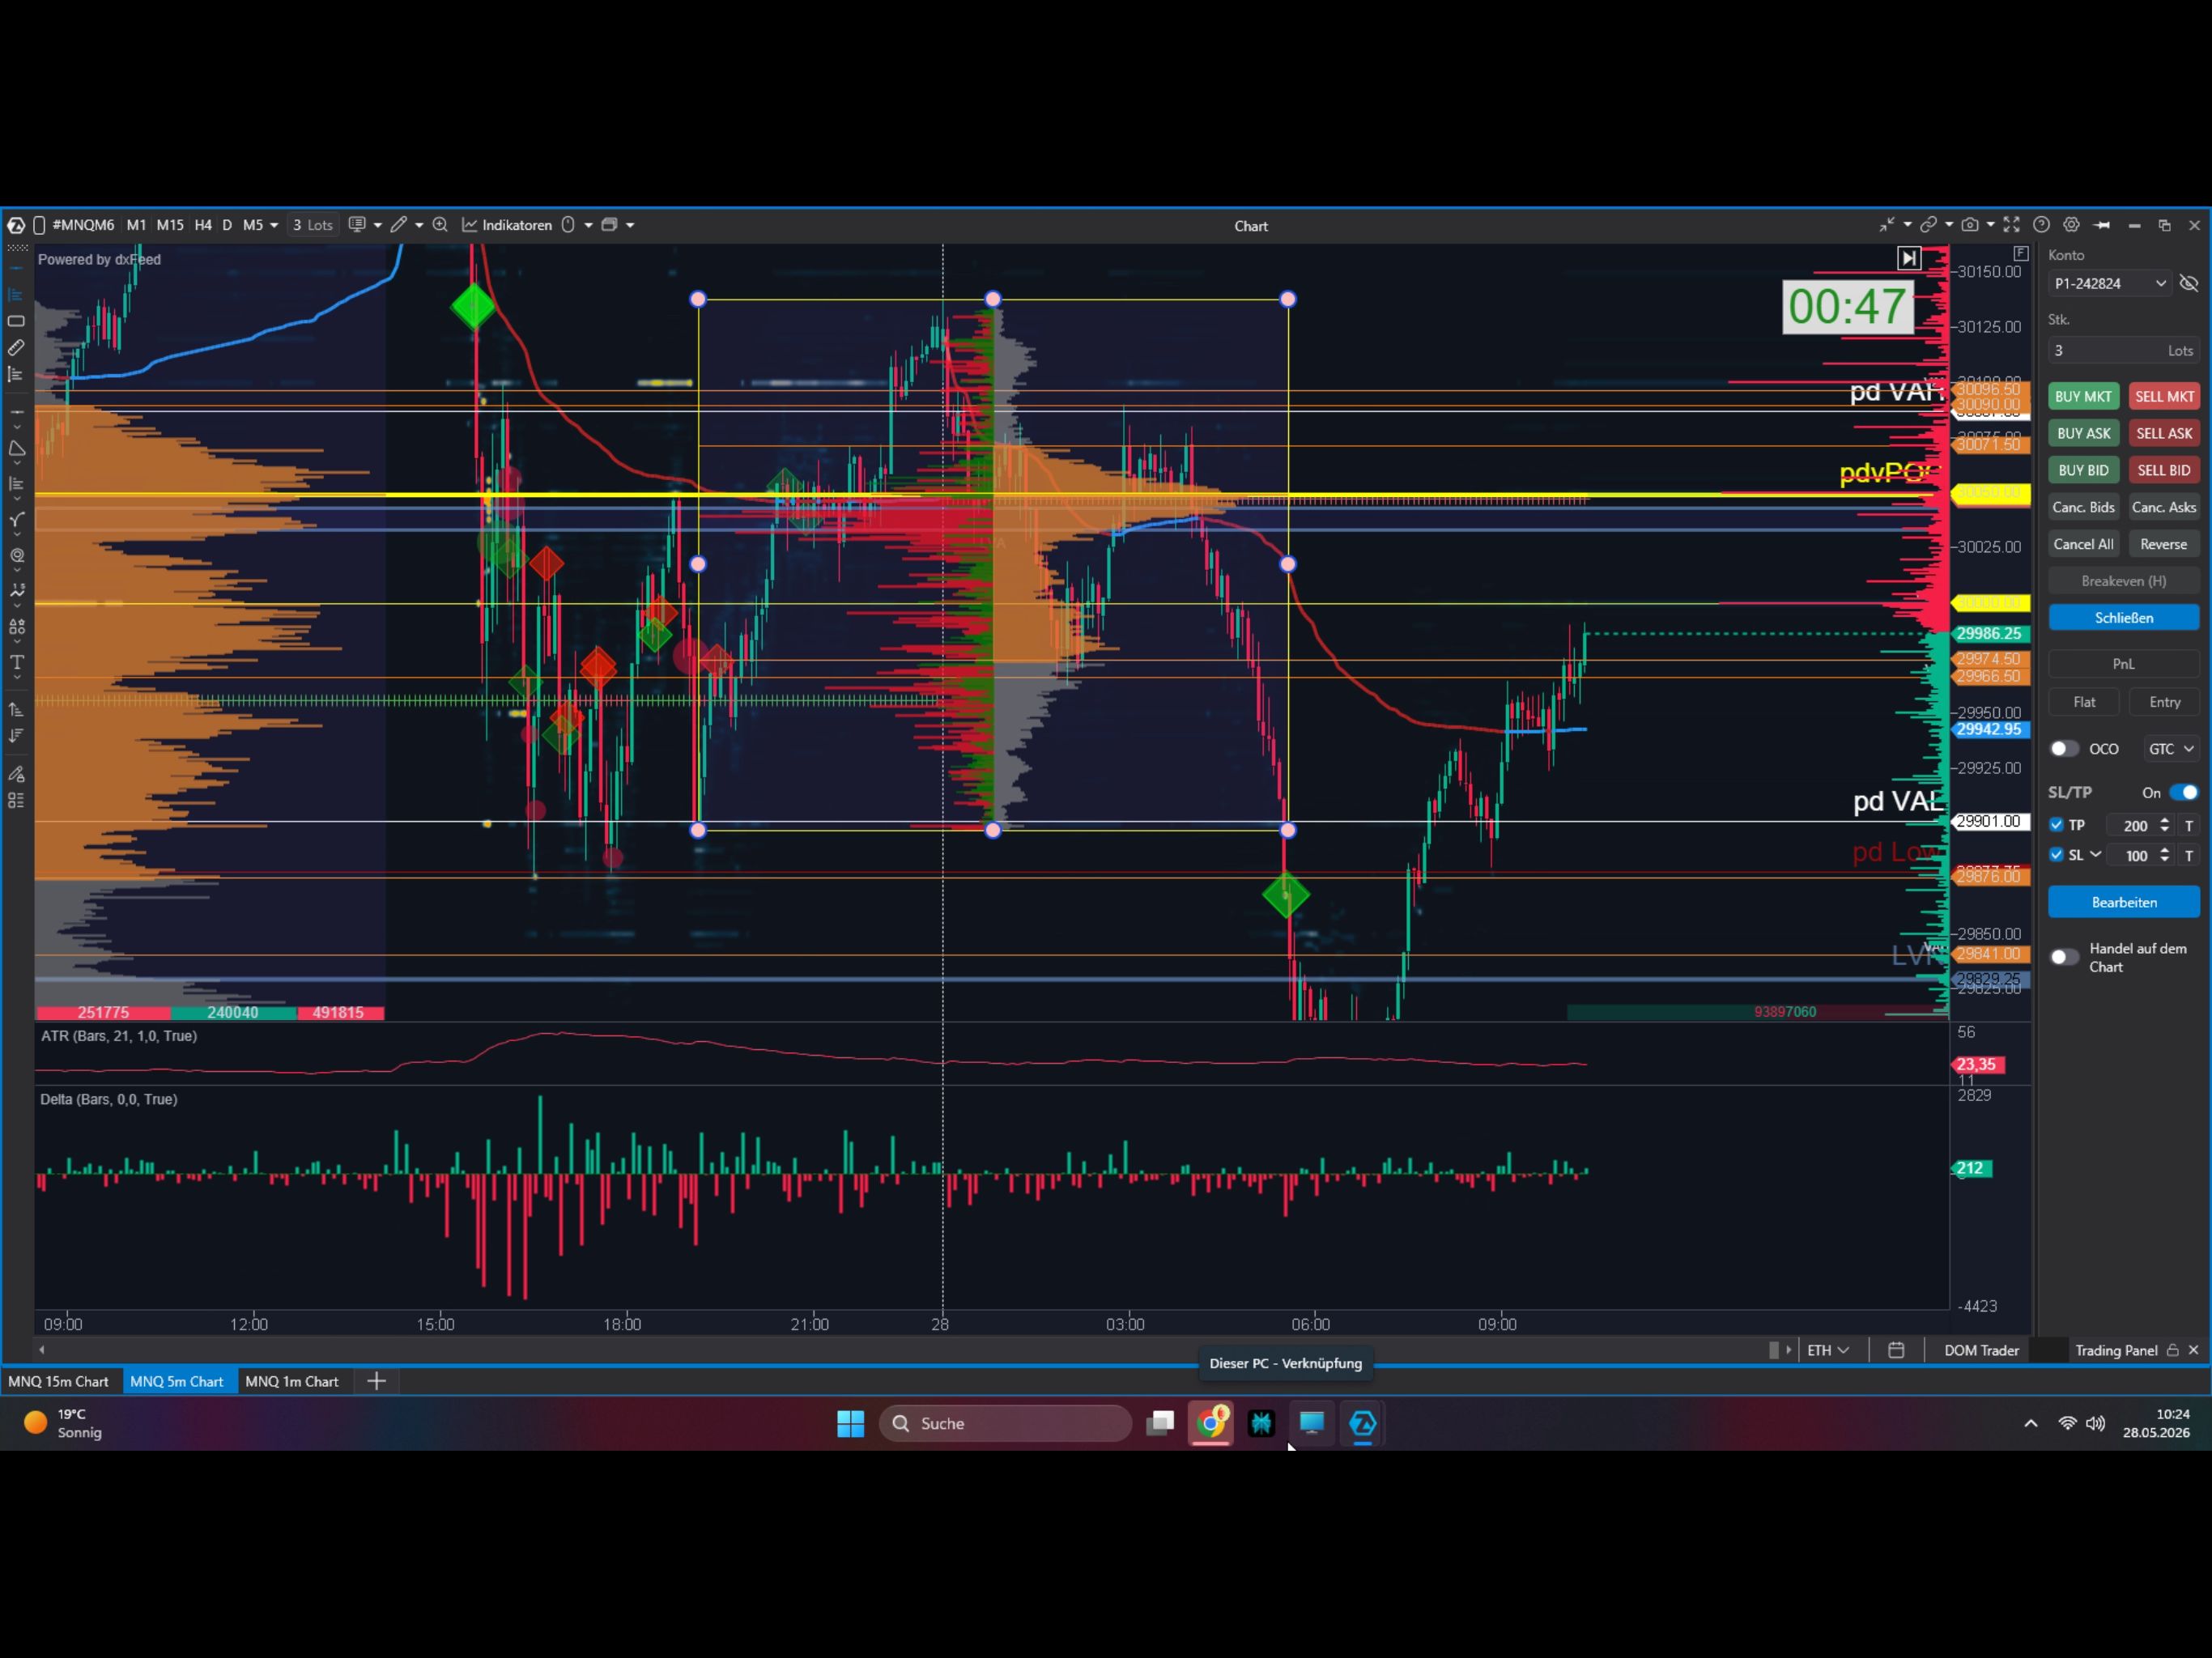This screenshot has width=2212, height=1658.
Task: Jump to latest bar with skip-forward icon
Action: [1909, 259]
